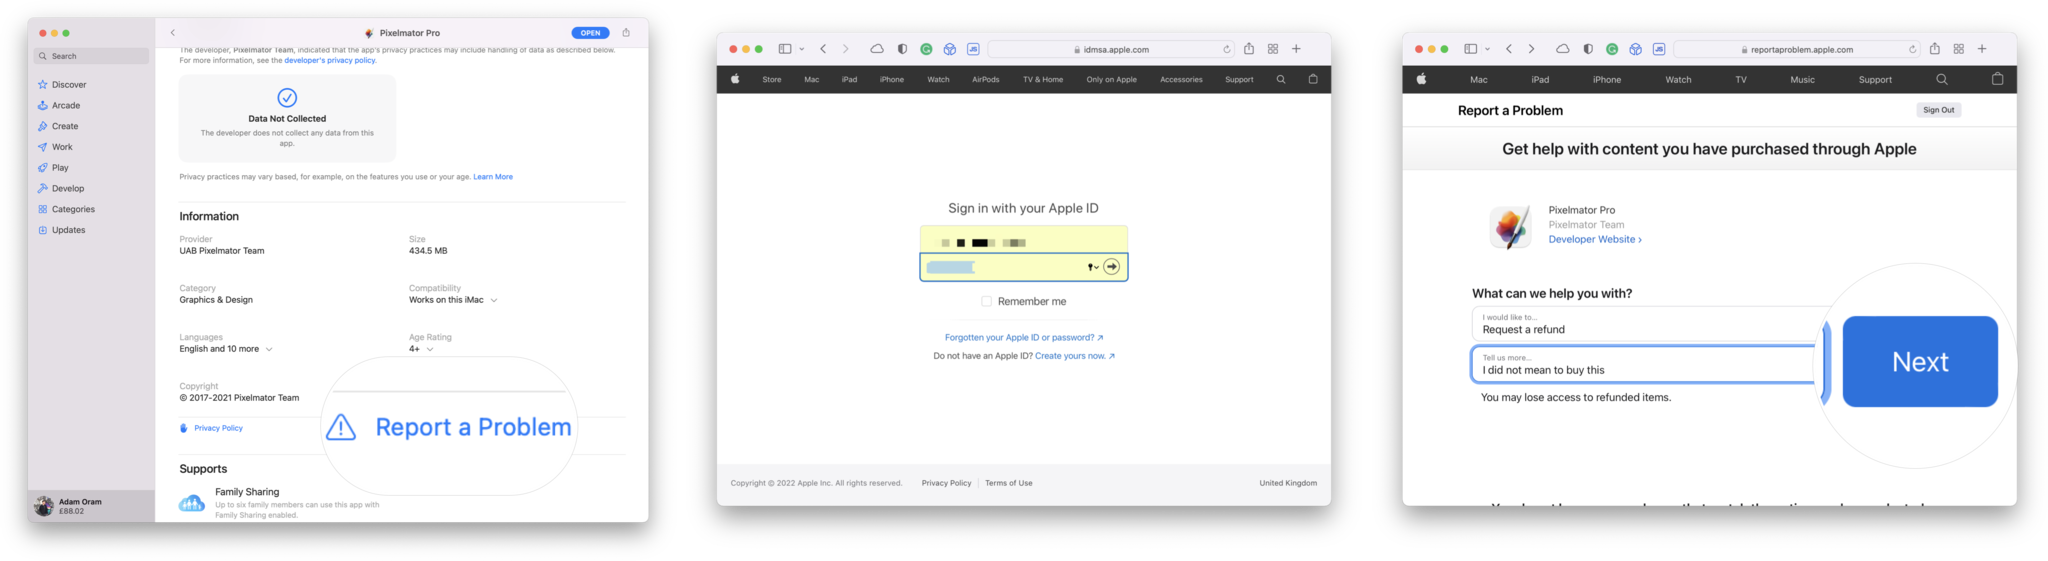Expand Languages 'English and 10 more'
Viewport: 2048px width, 561px height.
pyautogui.click(x=269, y=349)
